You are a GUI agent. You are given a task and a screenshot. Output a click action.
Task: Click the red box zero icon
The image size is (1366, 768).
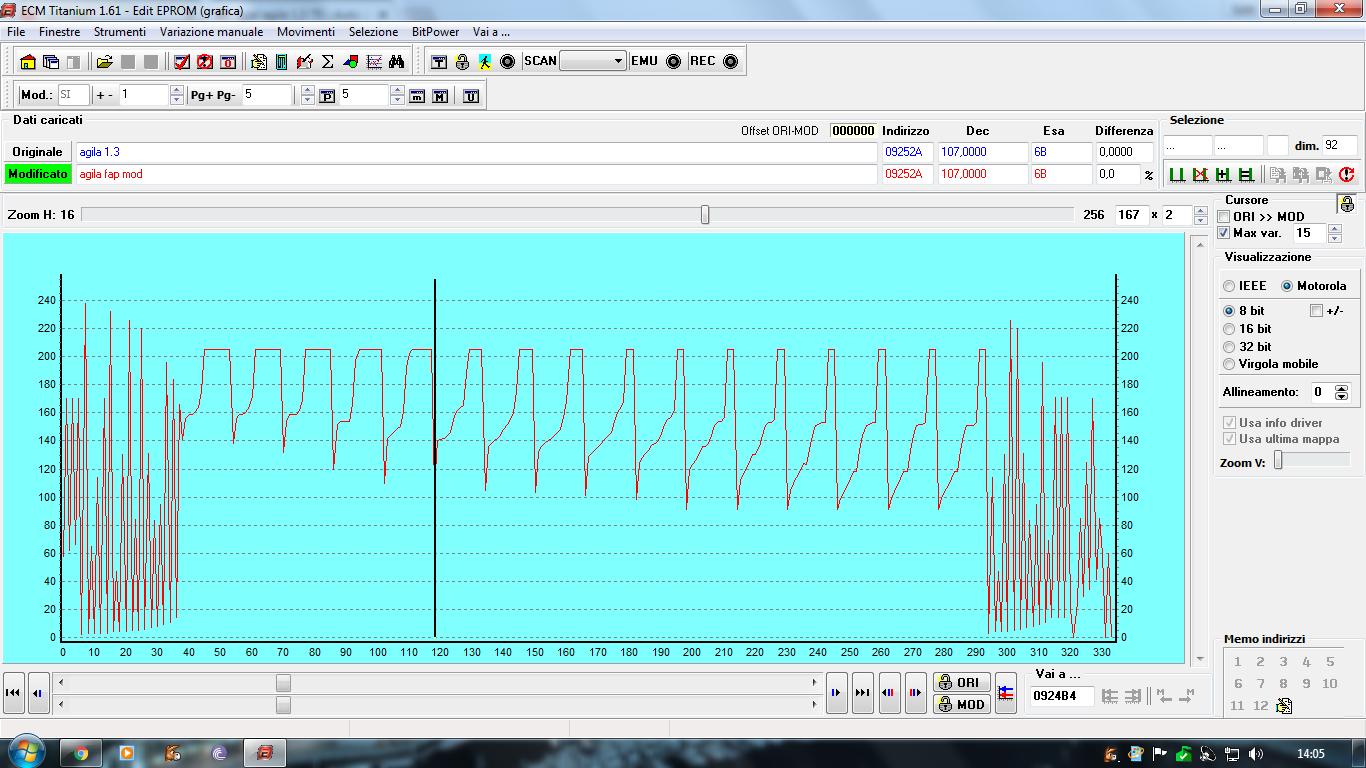228,62
